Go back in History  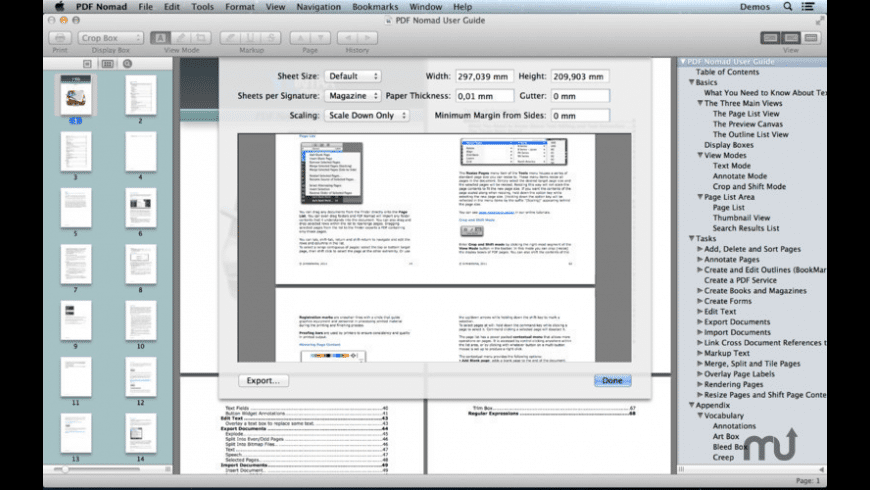click(x=348, y=38)
